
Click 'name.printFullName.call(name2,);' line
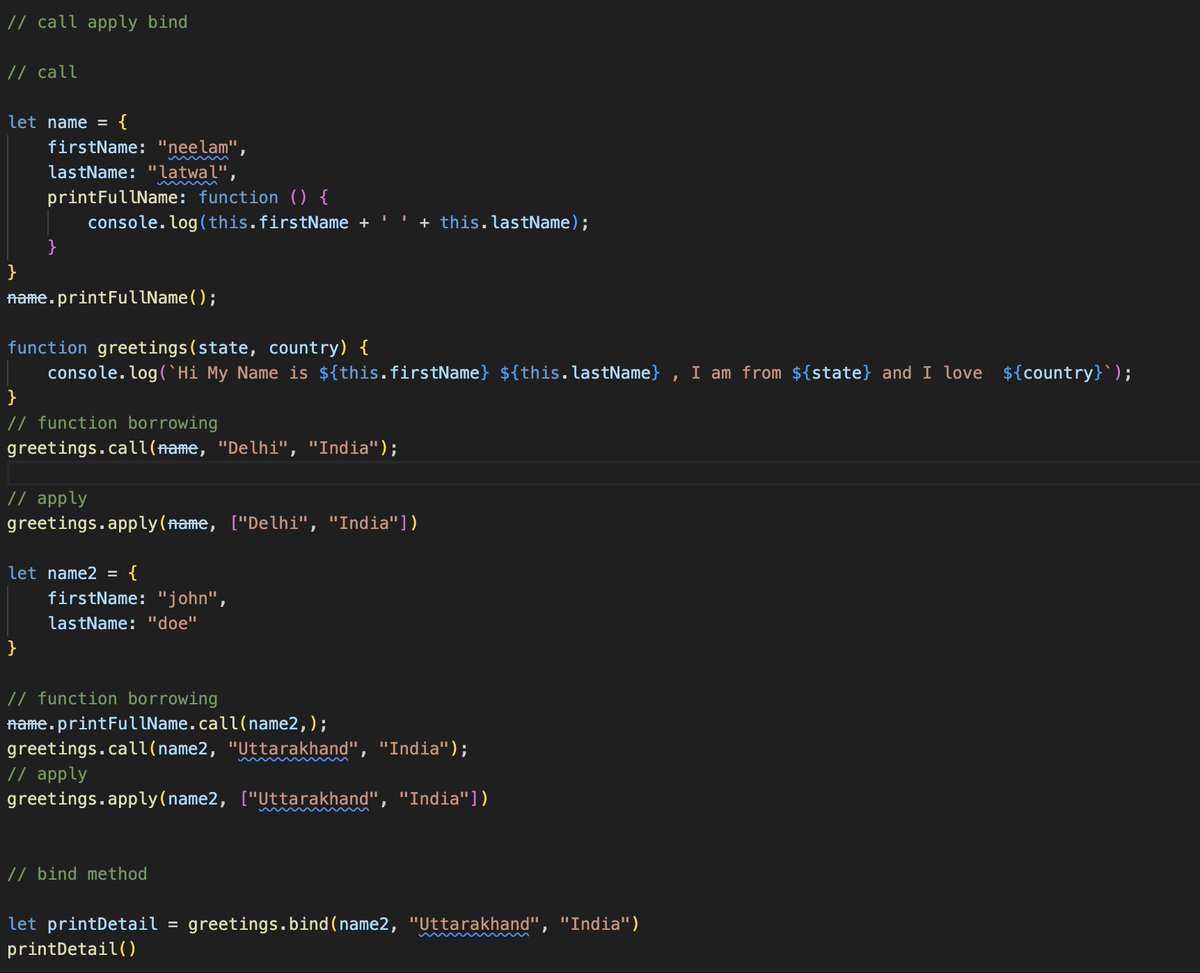167,723
